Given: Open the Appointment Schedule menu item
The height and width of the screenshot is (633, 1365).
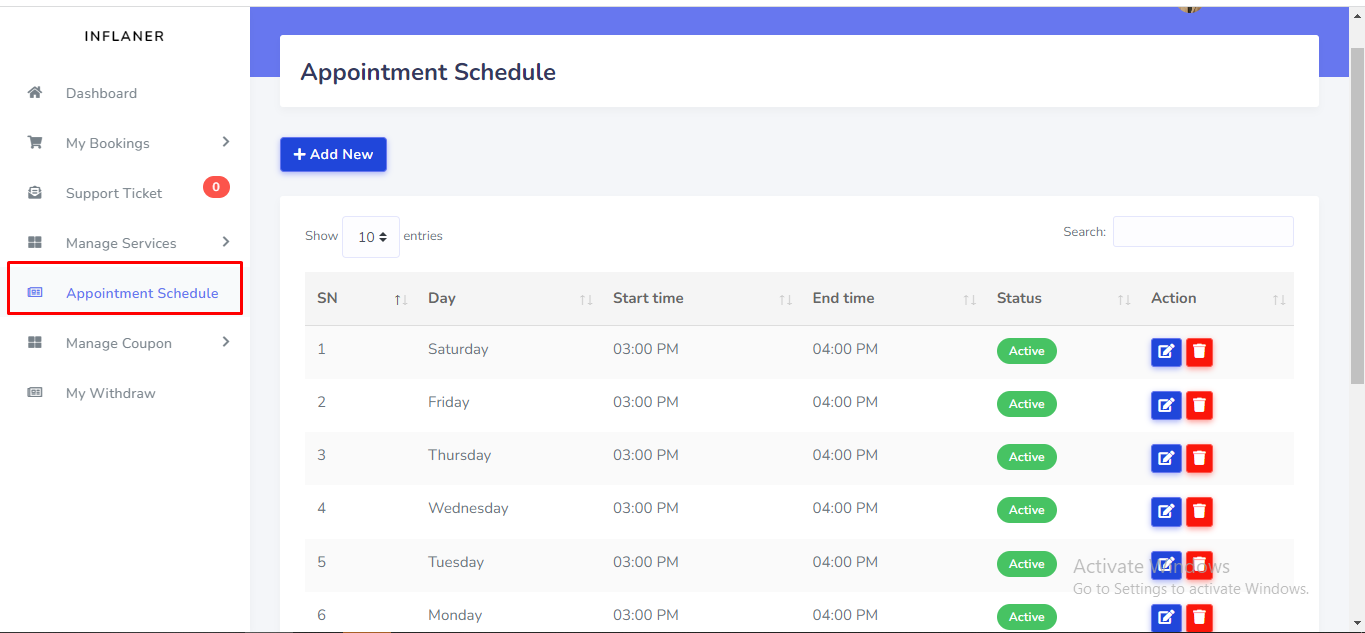Looking at the screenshot, I should coord(141,293).
